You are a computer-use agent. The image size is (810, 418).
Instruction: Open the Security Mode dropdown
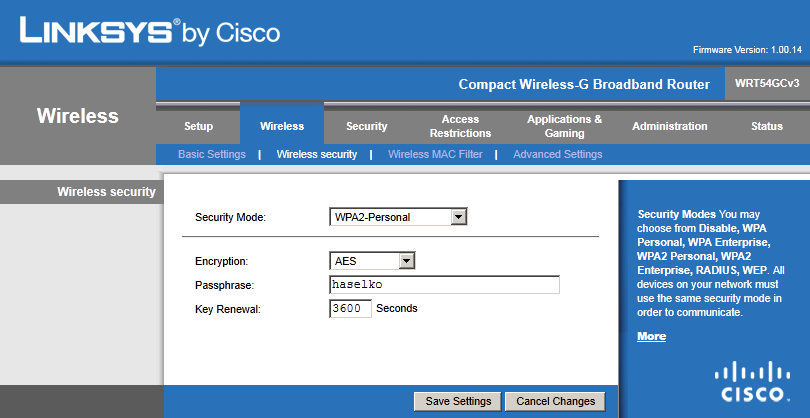point(398,217)
